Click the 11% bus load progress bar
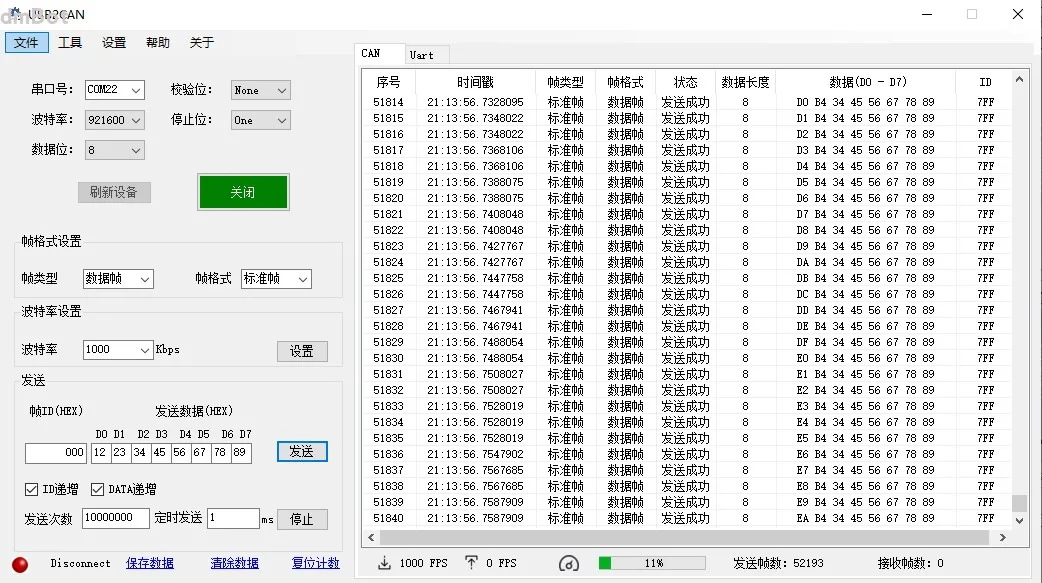 (652, 563)
